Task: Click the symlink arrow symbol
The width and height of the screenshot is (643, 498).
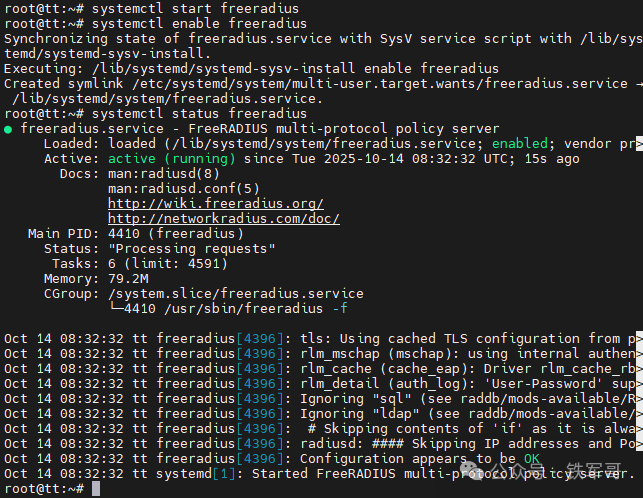Action: 636,84
